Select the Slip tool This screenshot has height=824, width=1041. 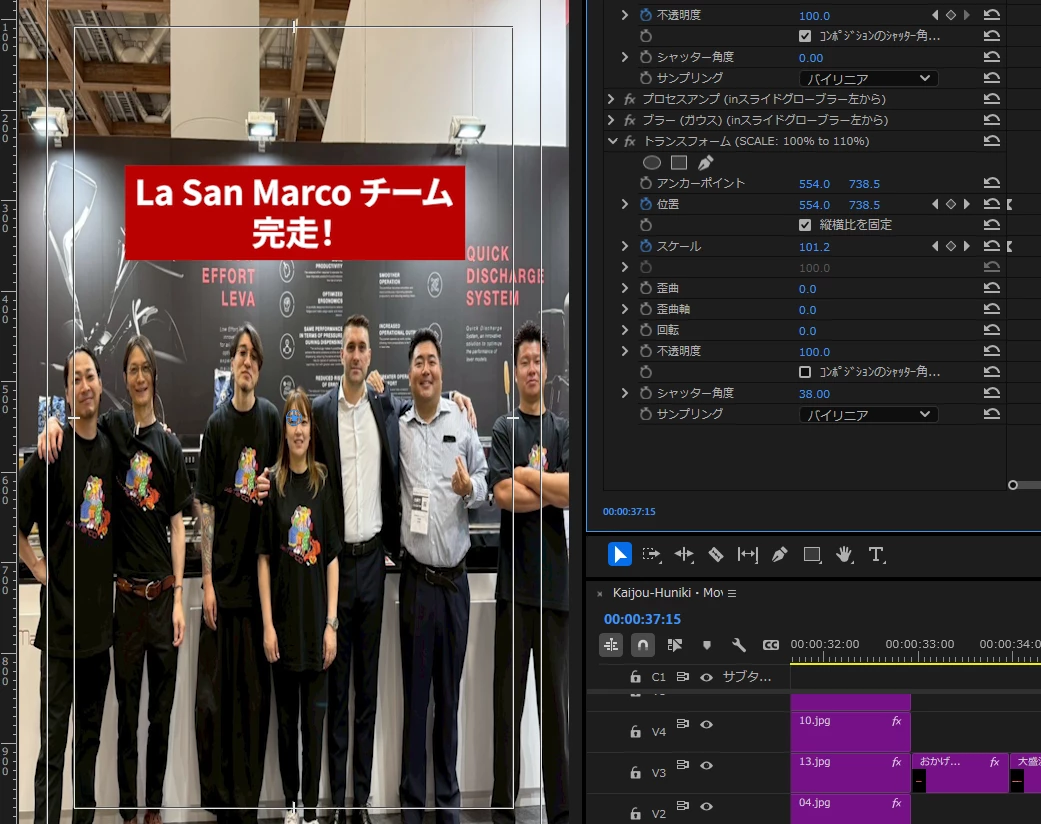click(x=748, y=554)
